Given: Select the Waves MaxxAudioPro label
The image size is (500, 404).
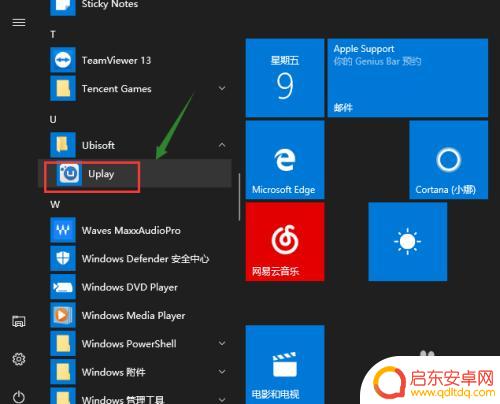Looking at the screenshot, I should pyautogui.click(x=131, y=230).
